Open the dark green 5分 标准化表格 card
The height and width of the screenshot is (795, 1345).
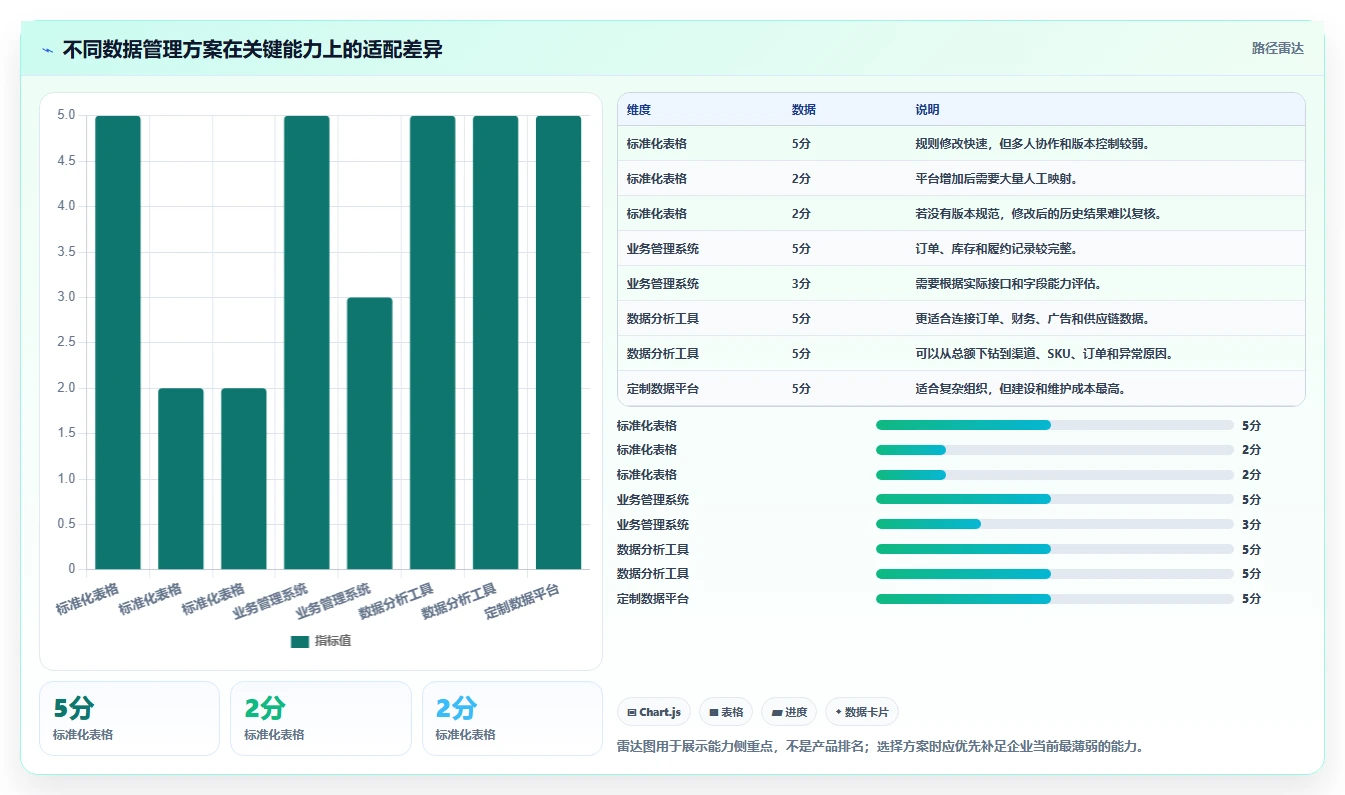click(129, 718)
